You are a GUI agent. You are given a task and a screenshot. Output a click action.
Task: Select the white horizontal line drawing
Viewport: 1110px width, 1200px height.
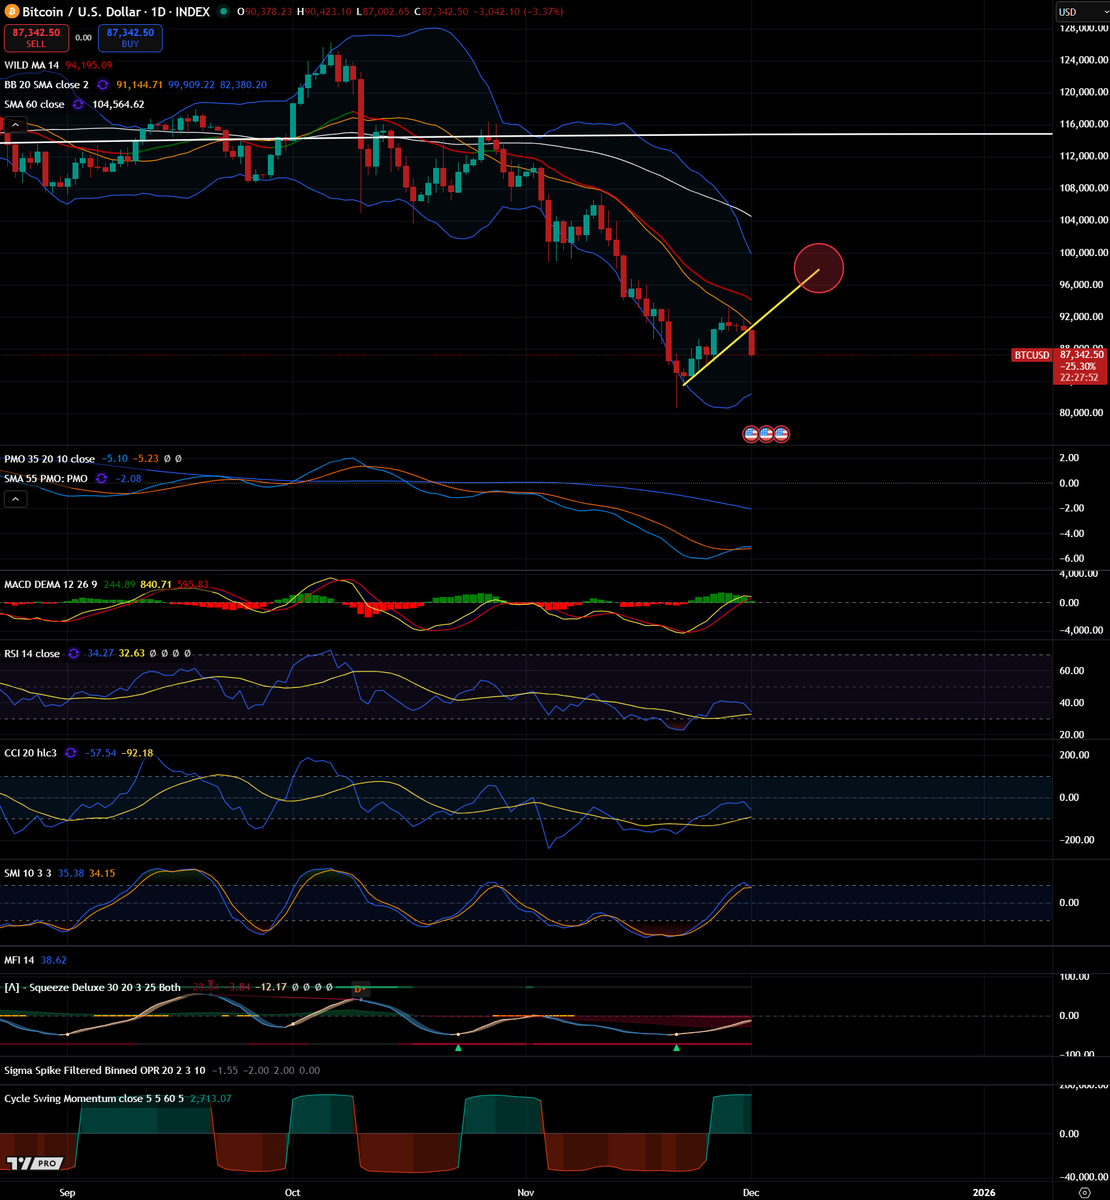pyautogui.click(x=526, y=137)
